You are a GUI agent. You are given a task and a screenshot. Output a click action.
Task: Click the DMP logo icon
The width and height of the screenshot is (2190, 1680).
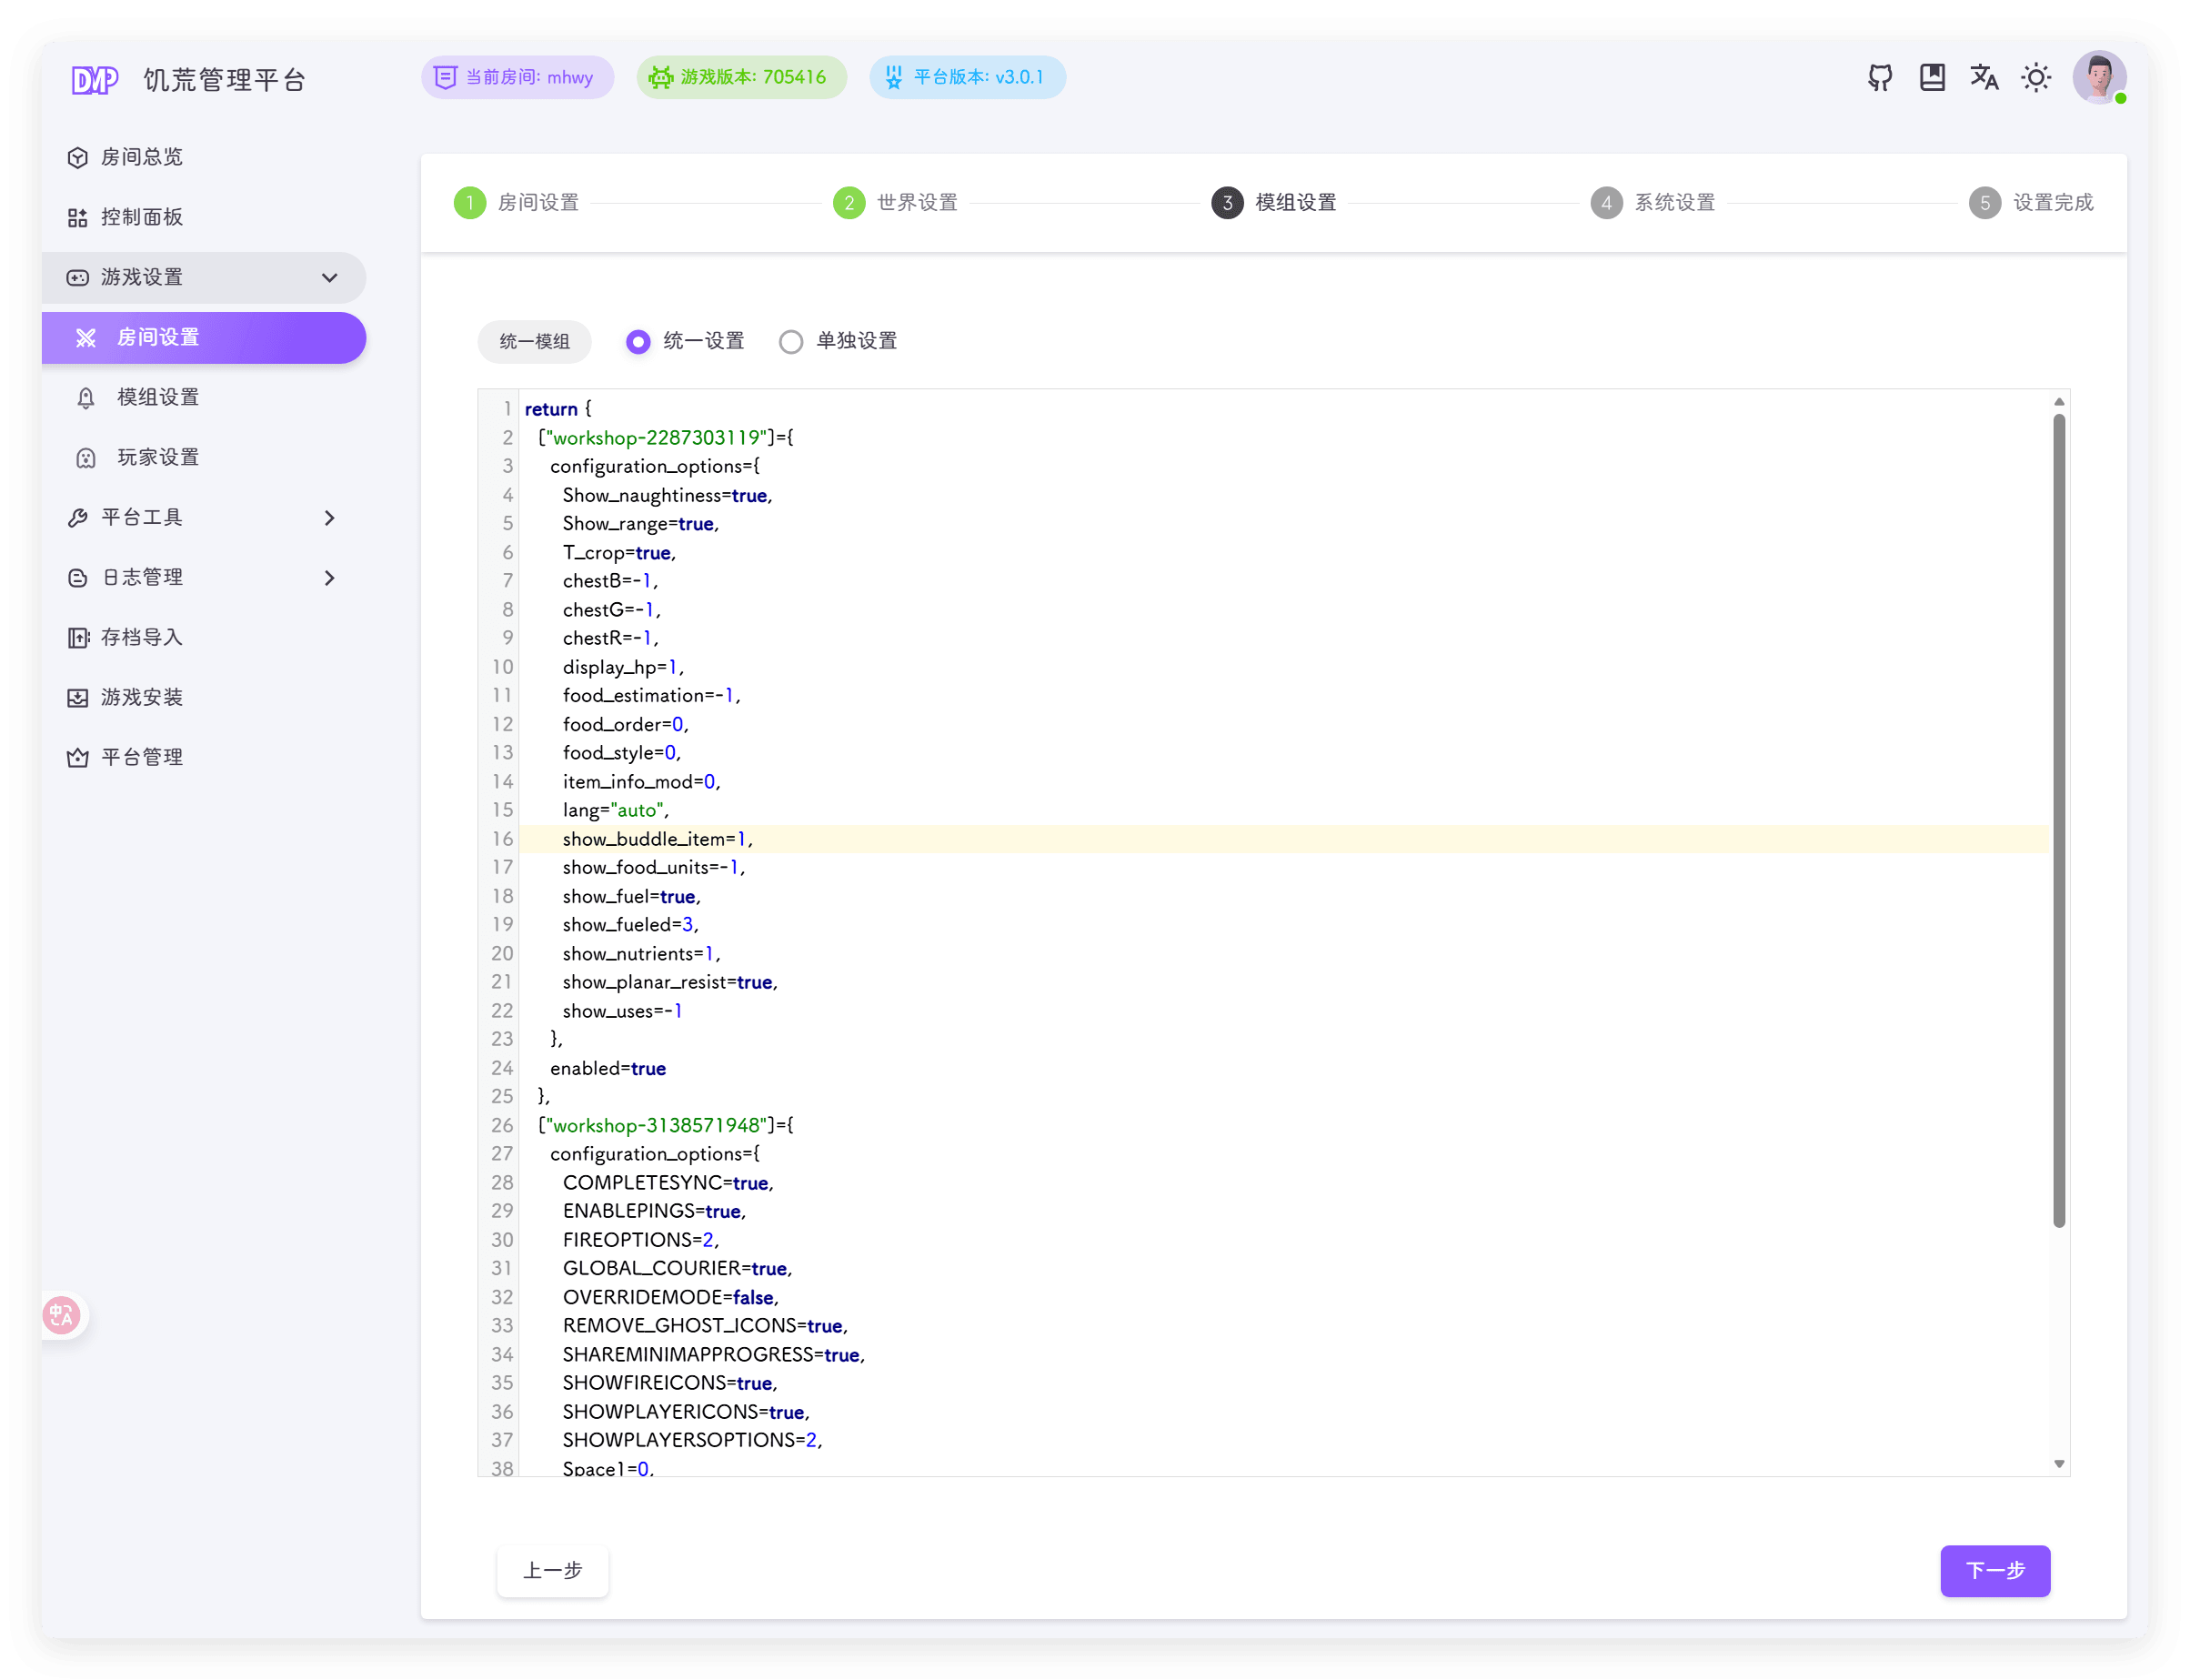(x=95, y=80)
